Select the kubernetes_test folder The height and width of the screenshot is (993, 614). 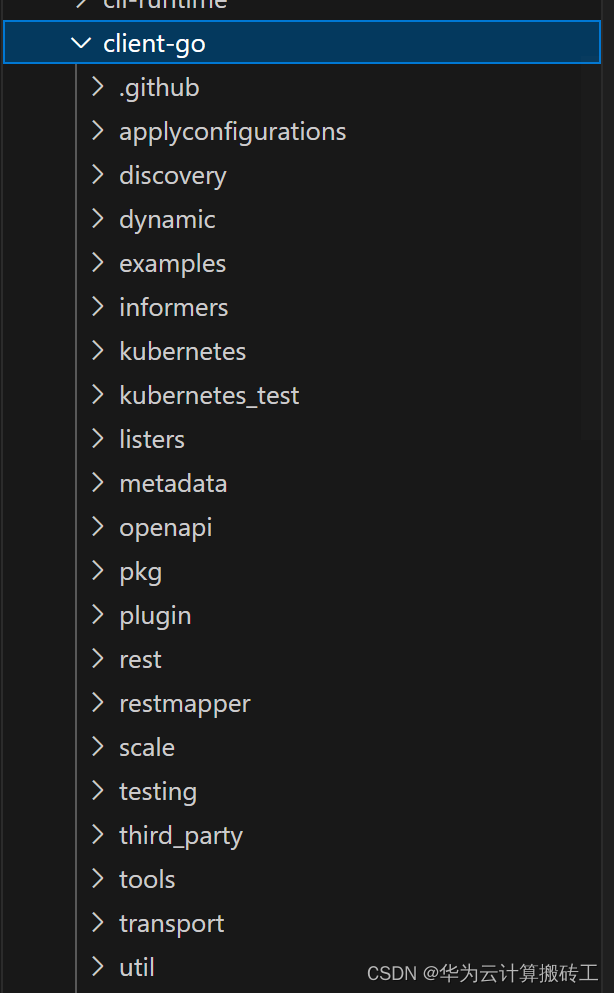pos(208,395)
